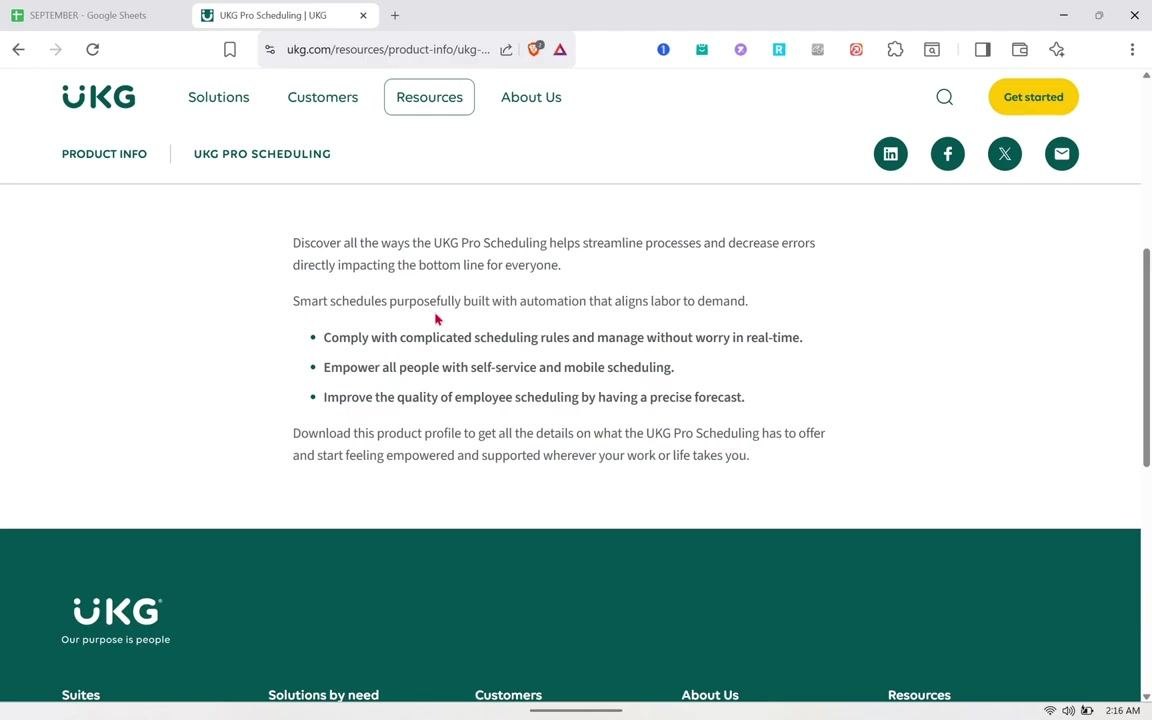Share page via LinkedIn icon

[x=890, y=154]
